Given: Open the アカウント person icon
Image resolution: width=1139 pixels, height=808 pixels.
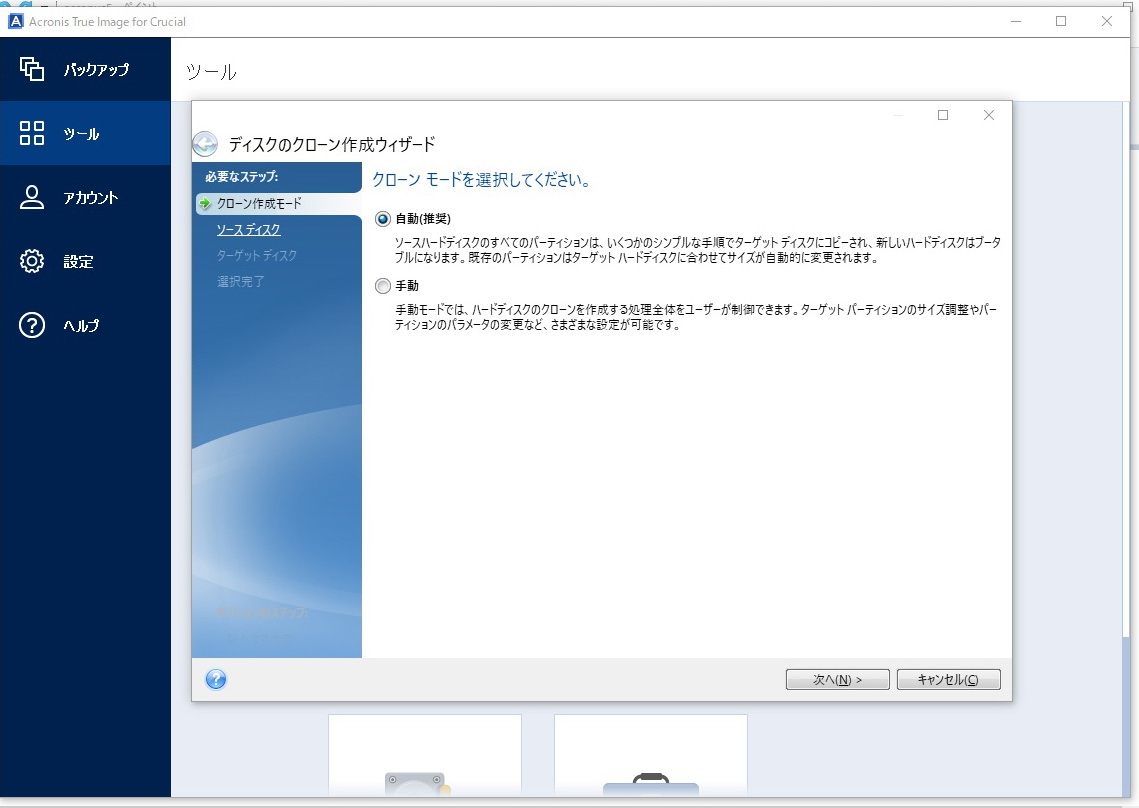Looking at the screenshot, I should (31, 197).
